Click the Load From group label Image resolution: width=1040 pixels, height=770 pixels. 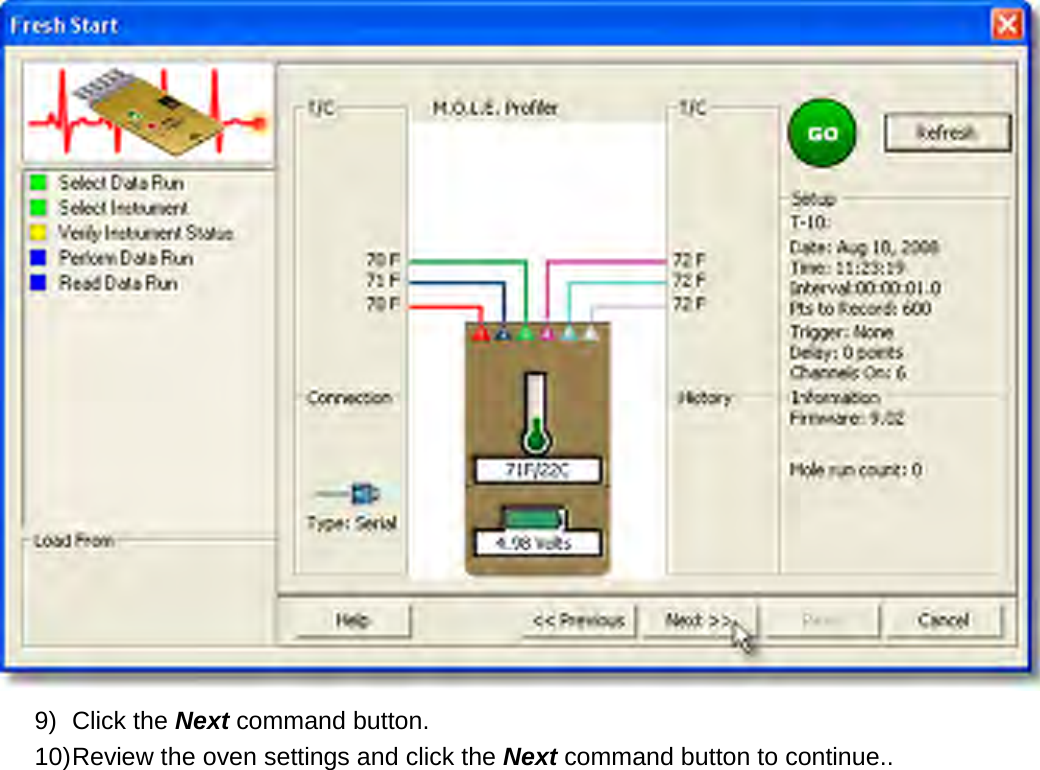pos(74,541)
